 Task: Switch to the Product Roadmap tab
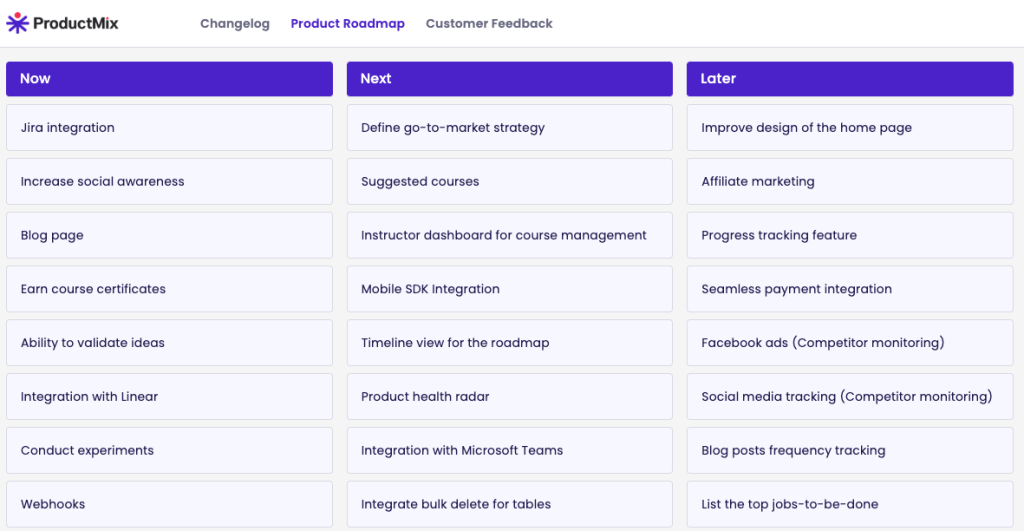348,24
